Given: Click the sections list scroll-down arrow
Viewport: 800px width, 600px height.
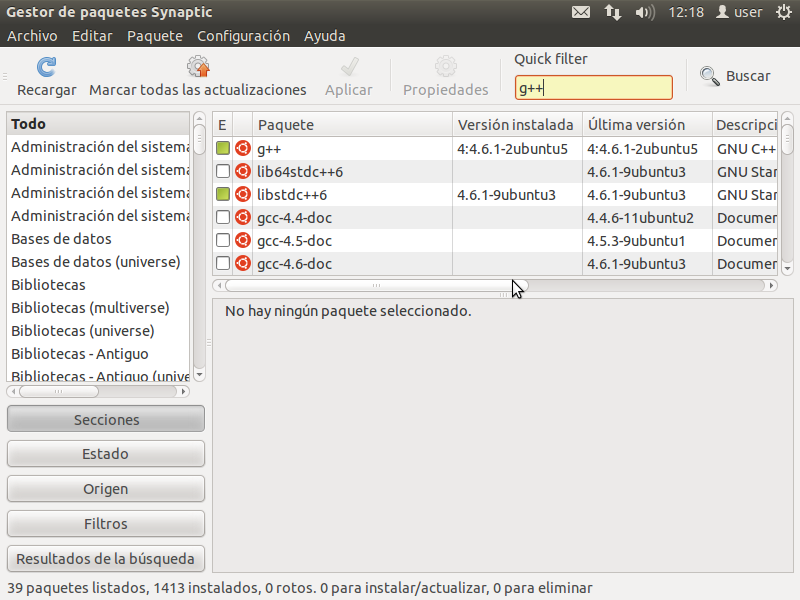Looking at the screenshot, I should point(199,375).
